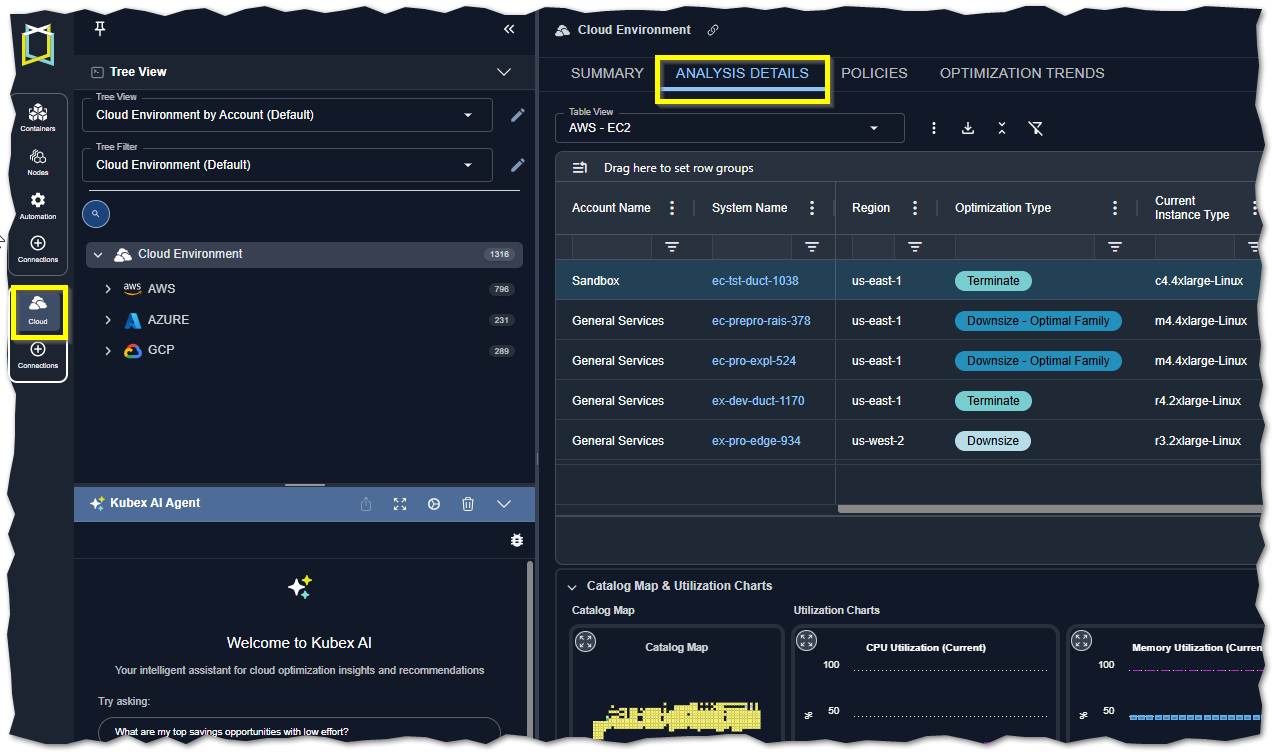This screenshot has width=1275, height=754.
Task: Expand the Kubex AI chat to fullscreen
Action: (400, 504)
